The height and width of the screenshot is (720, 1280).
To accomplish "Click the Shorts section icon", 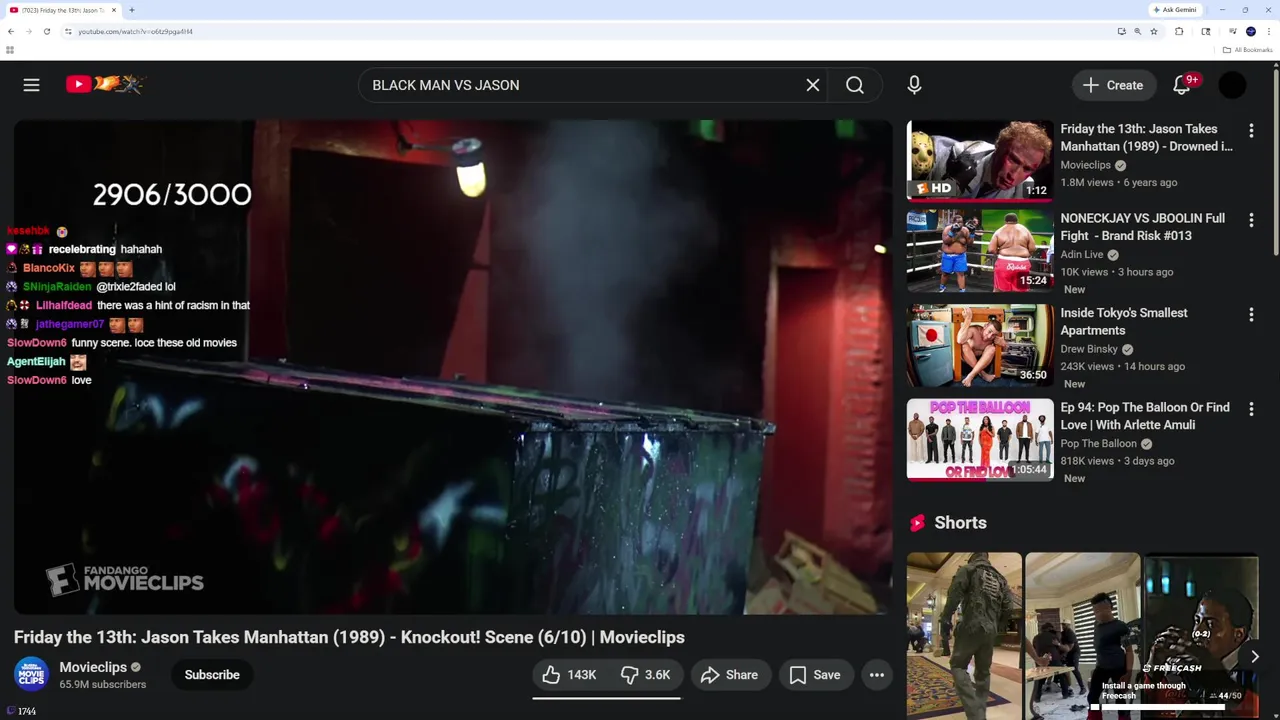I will [x=917, y=523].
